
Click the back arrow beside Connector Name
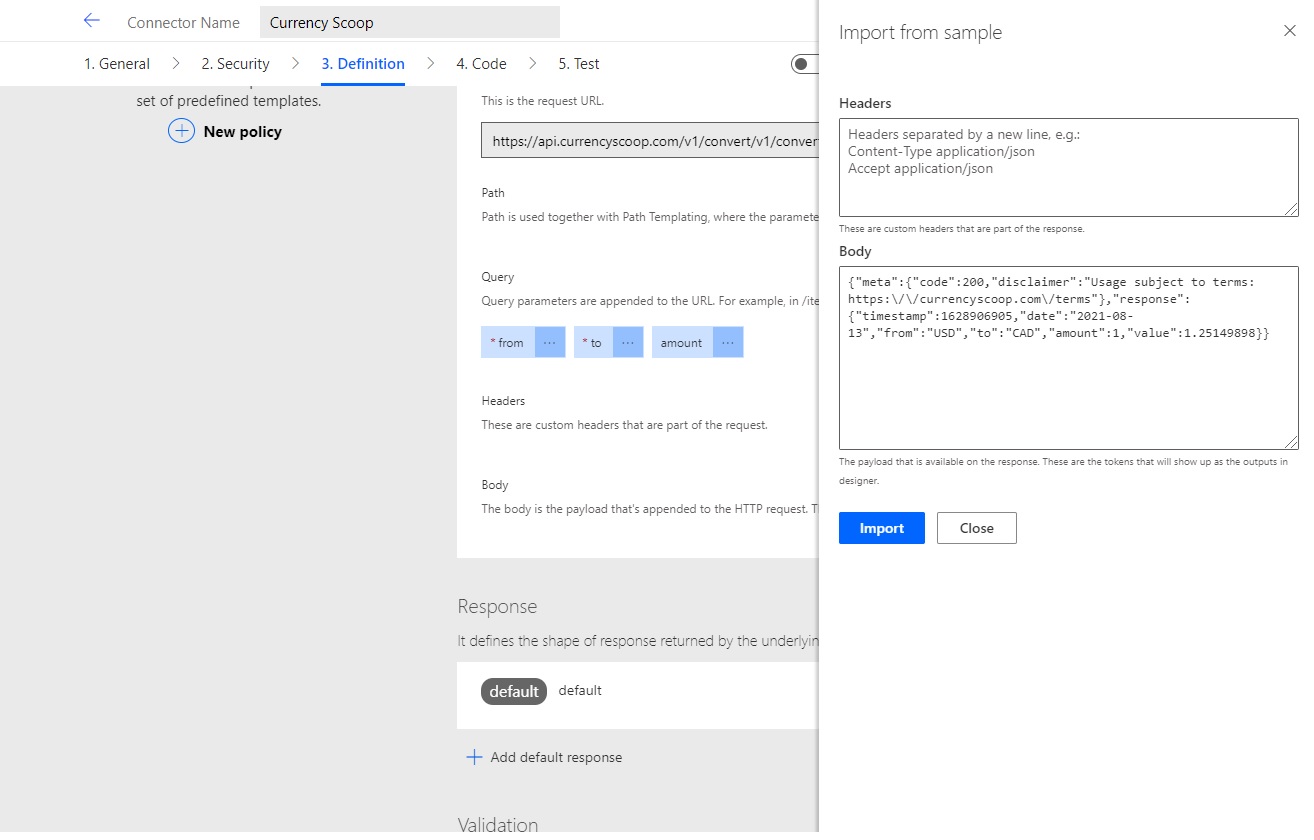point(90,20)
